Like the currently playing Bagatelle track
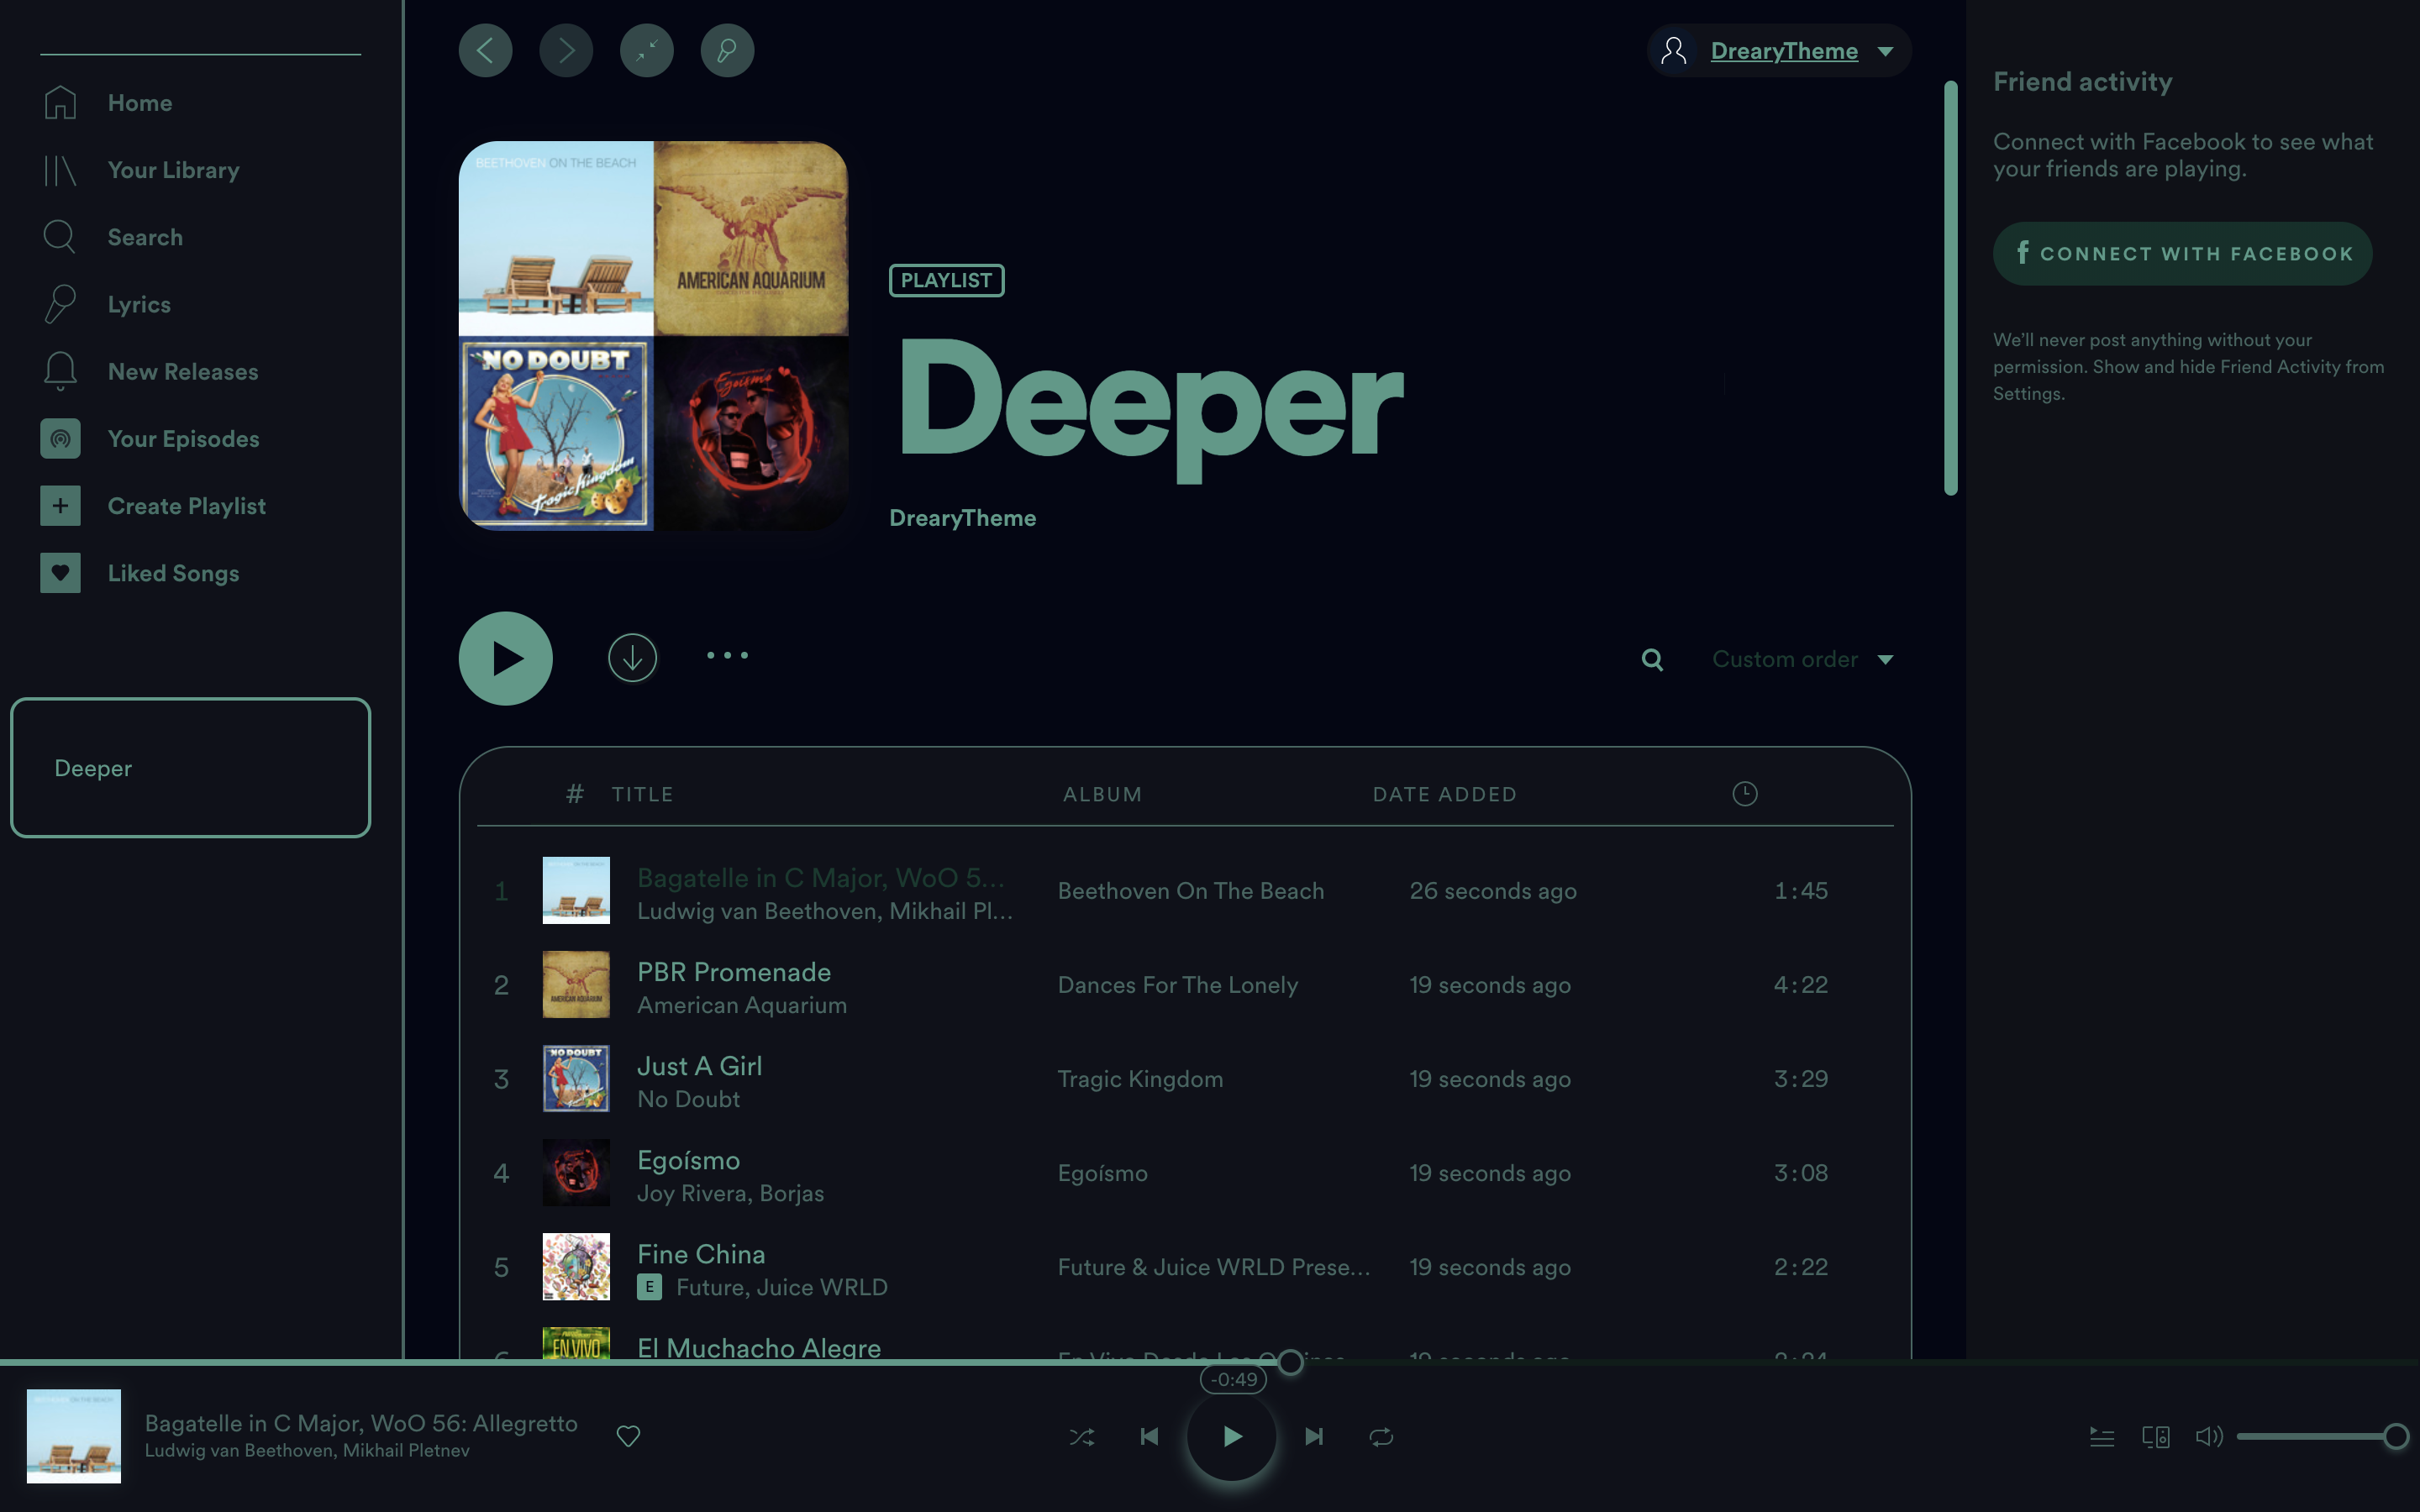 (x=628, y=1436)
